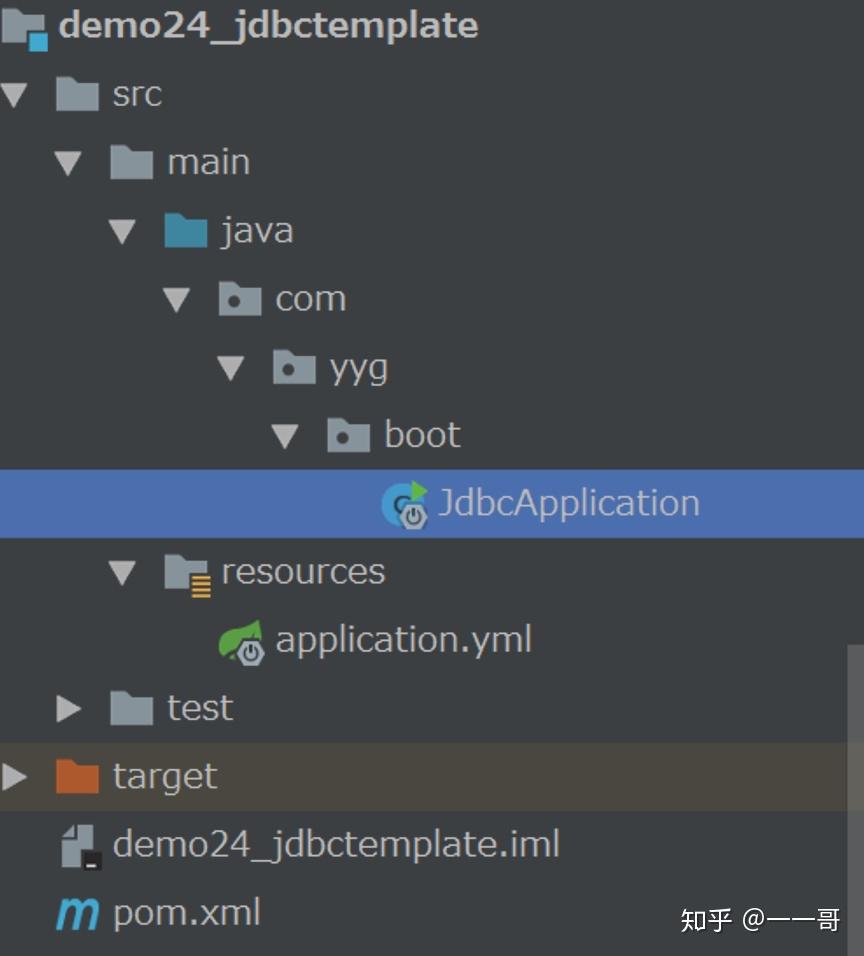Select the yyg package
Screen dimensions: 864x956
tap(362, 366)
